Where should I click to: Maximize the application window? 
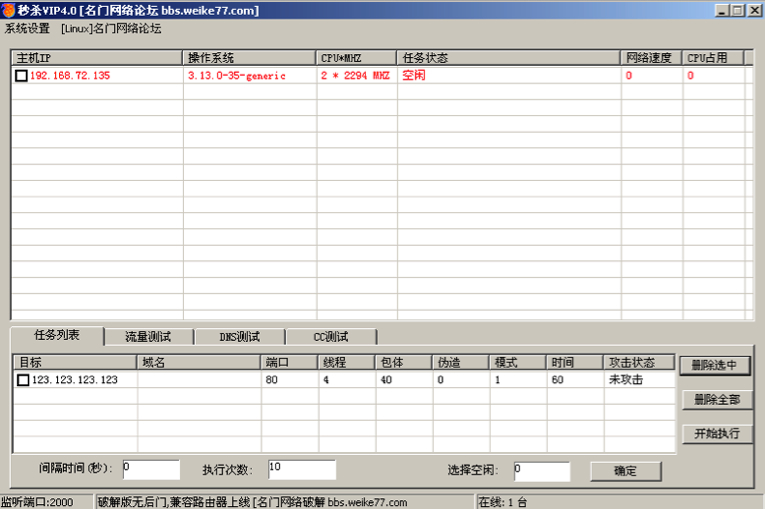click(x=738, y=10)
